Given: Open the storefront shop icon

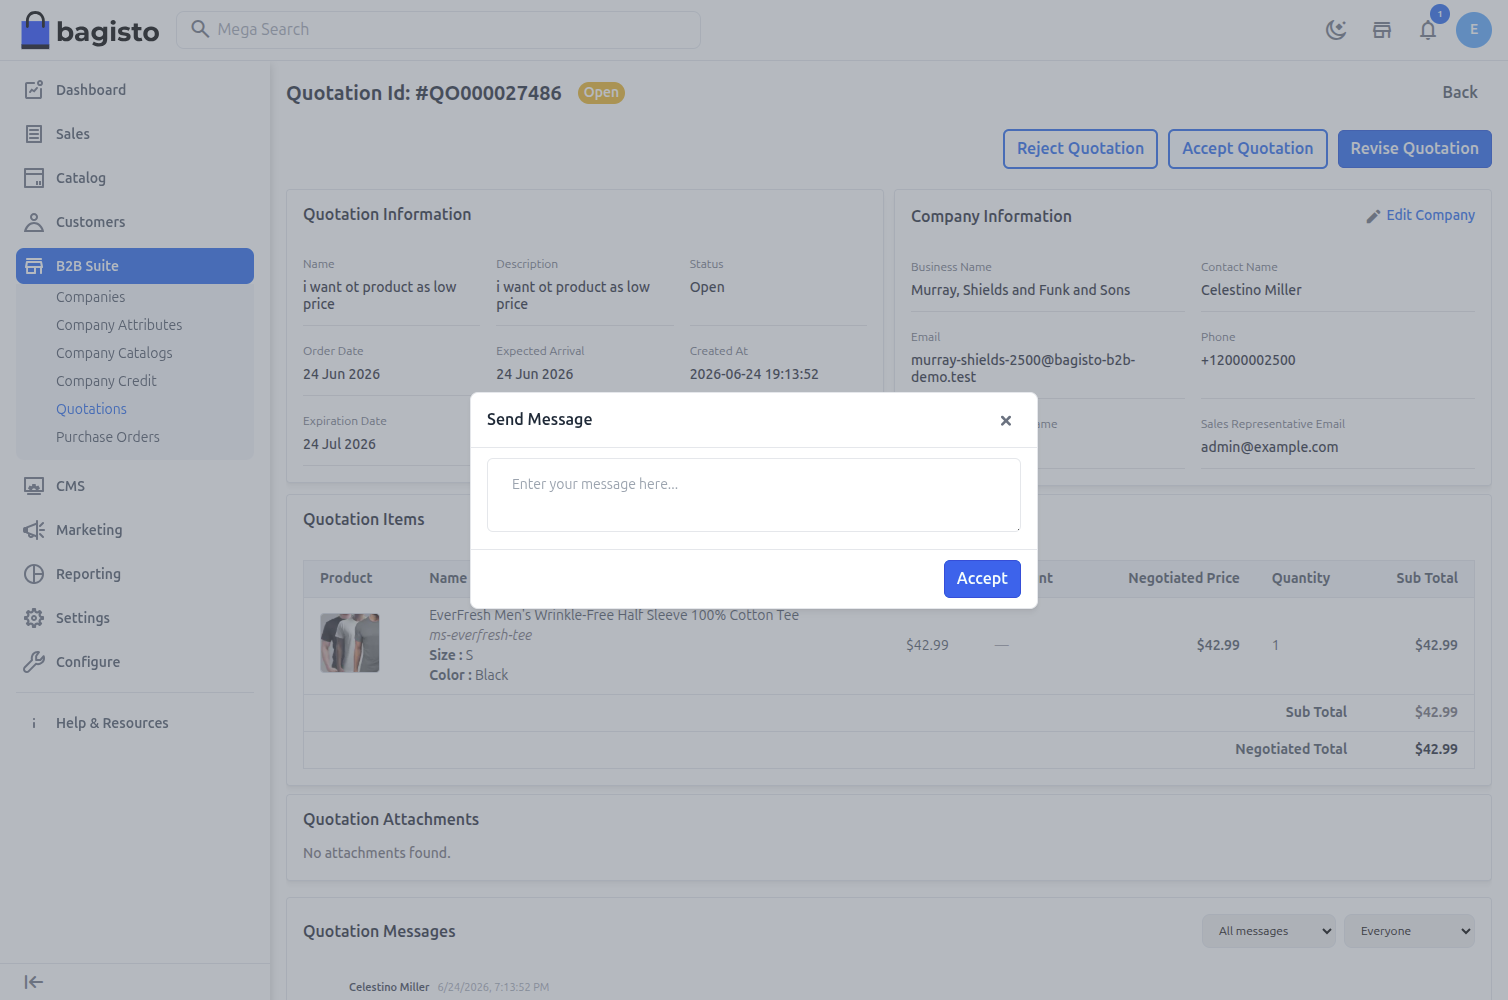Looking at the screenshot, I should tap(1382, 30).
